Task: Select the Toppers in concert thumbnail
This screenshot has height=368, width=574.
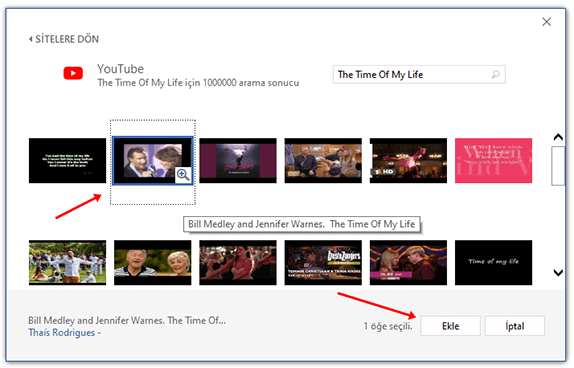Action: pyautogui.click(x=323, y=263)
